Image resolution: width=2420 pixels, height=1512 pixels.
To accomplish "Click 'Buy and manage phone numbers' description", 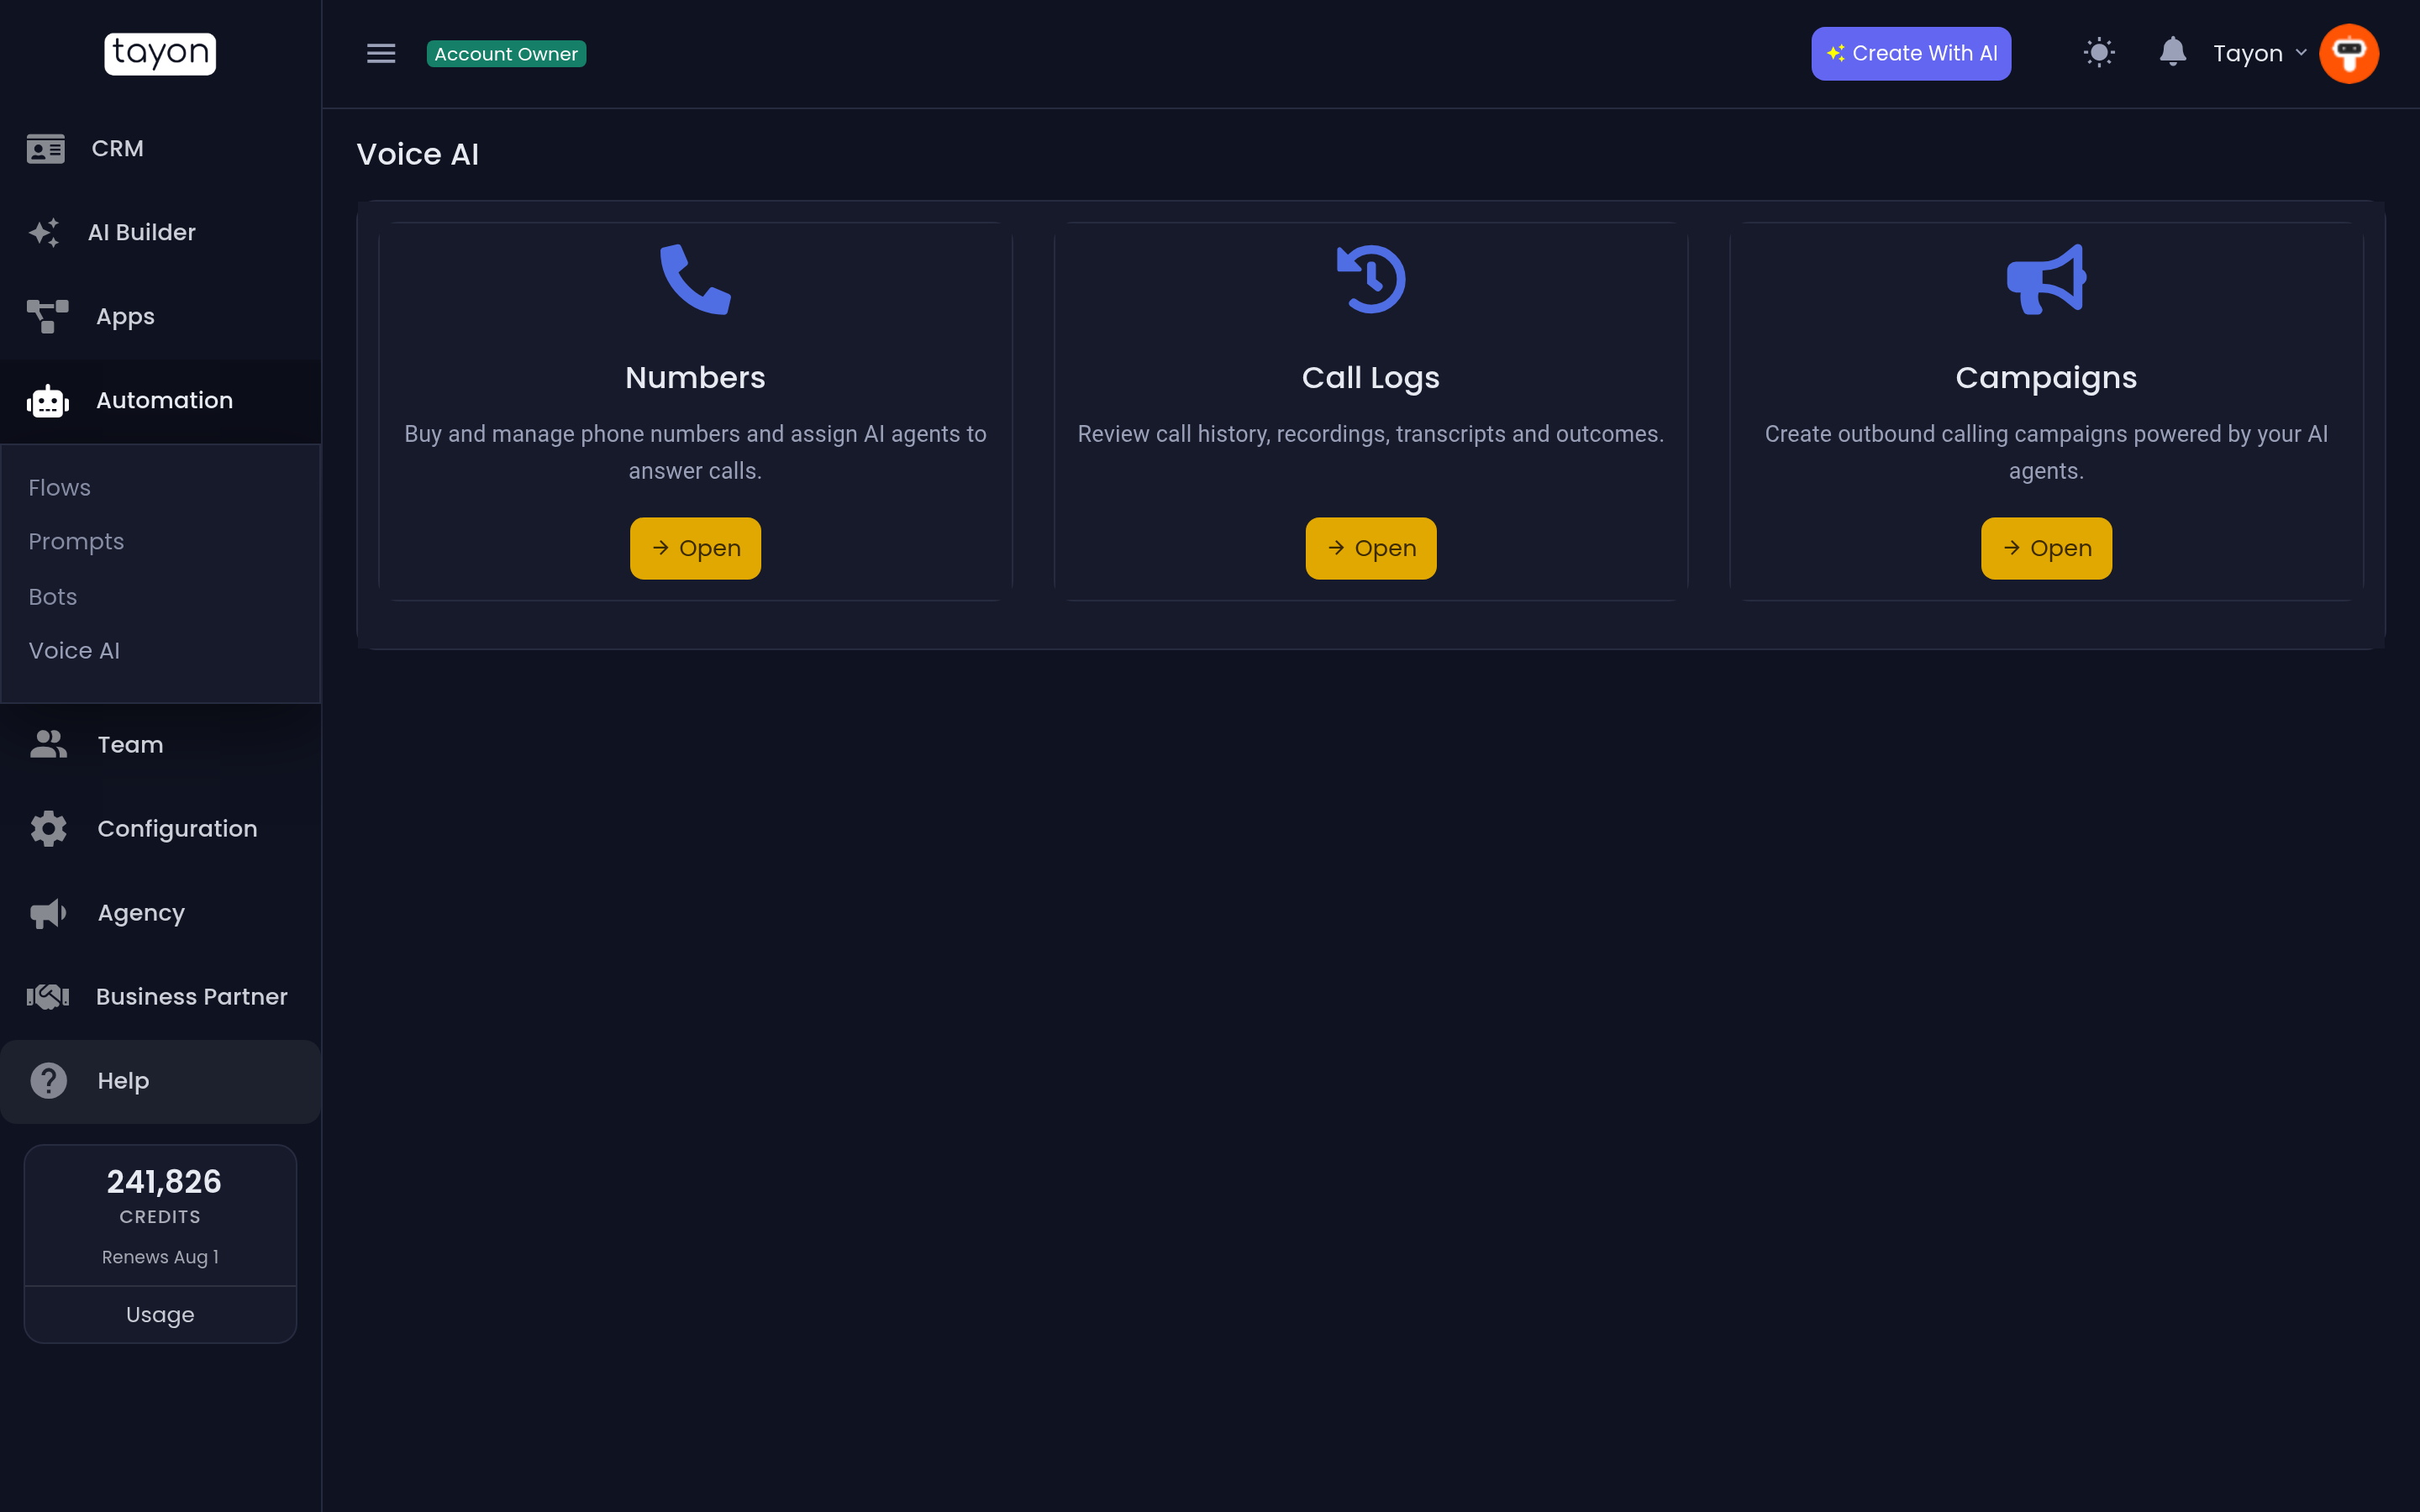I will [695, 452].
